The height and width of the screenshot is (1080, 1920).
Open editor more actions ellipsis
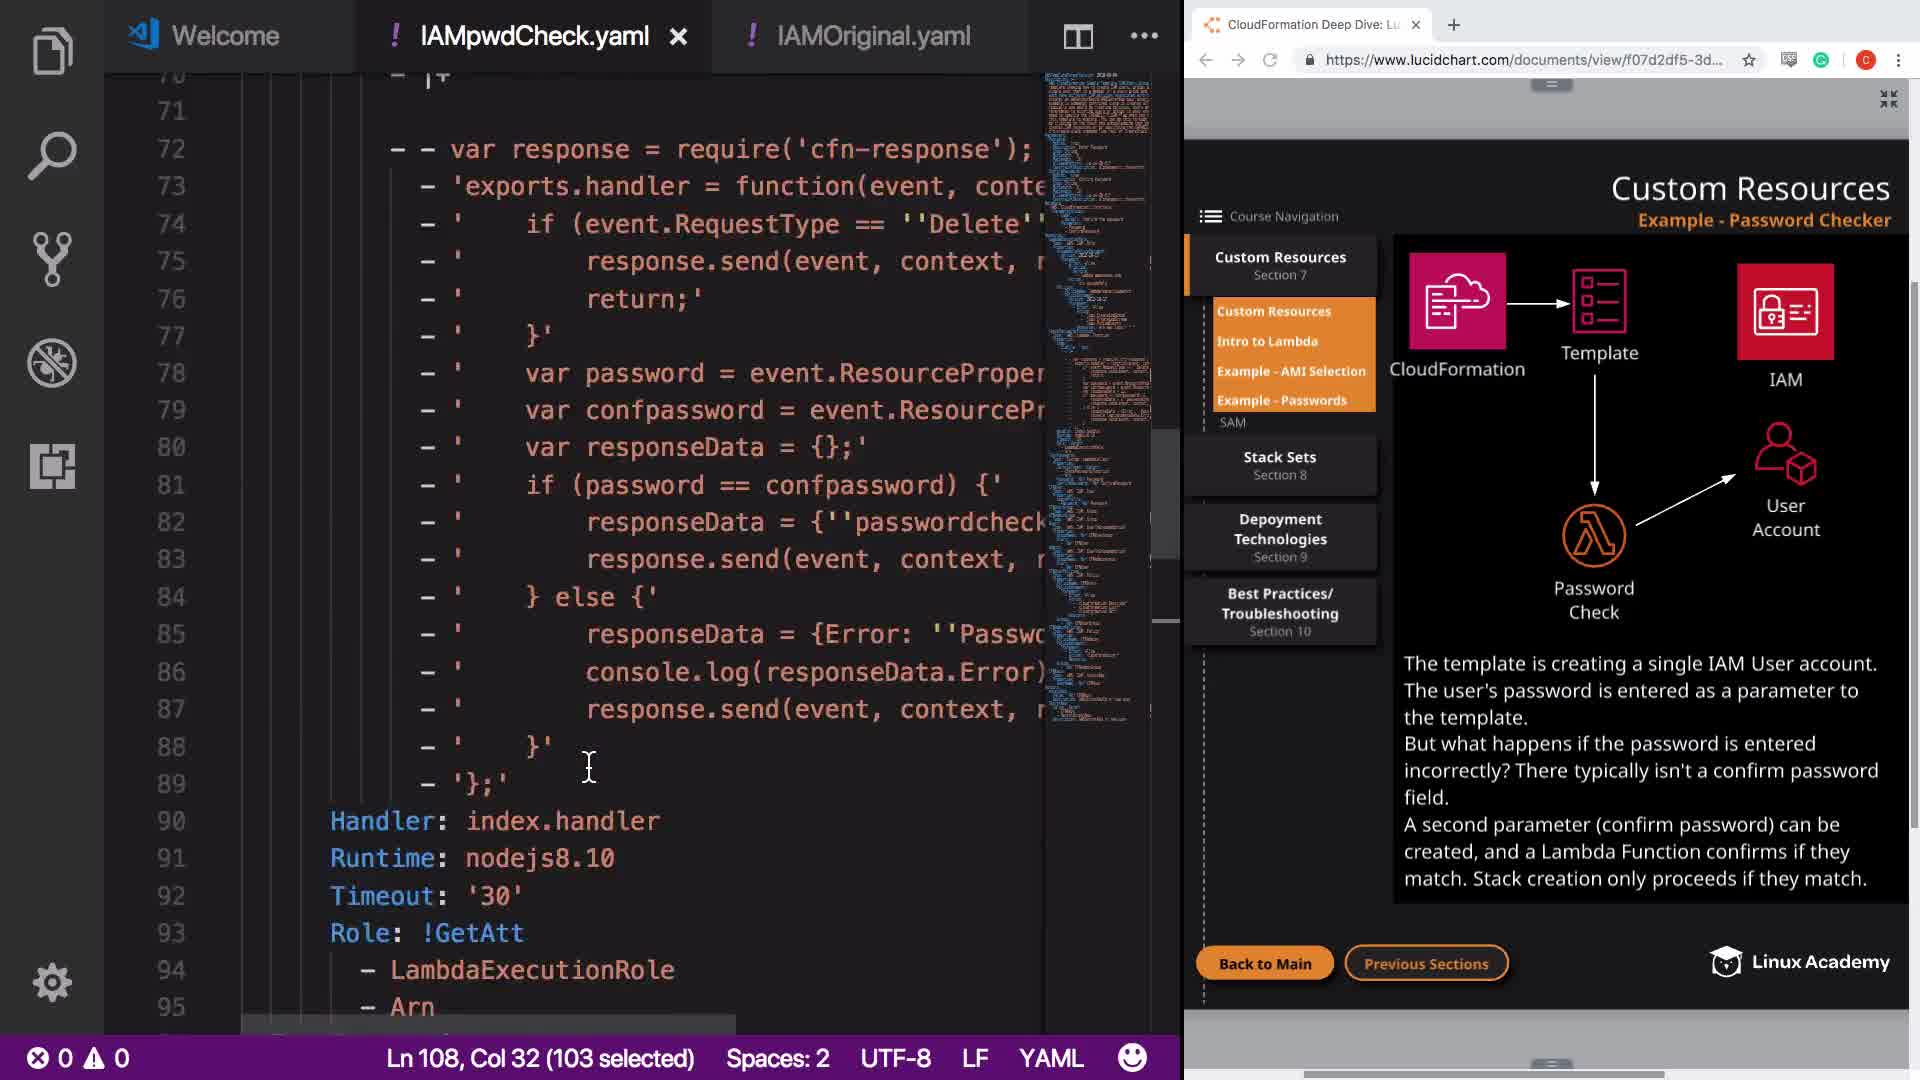[1144, 36]
